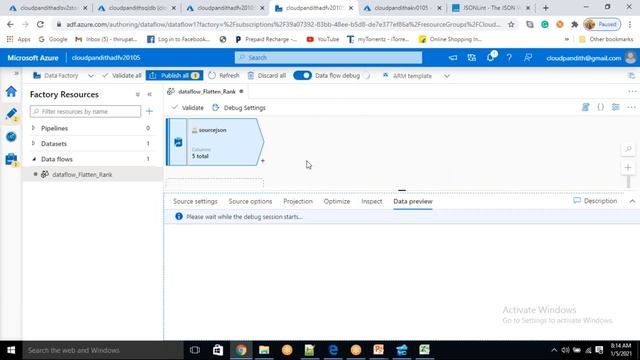The image size is (640, 360).
Task: Click the data flow Validate button
Action: [188, 108]
